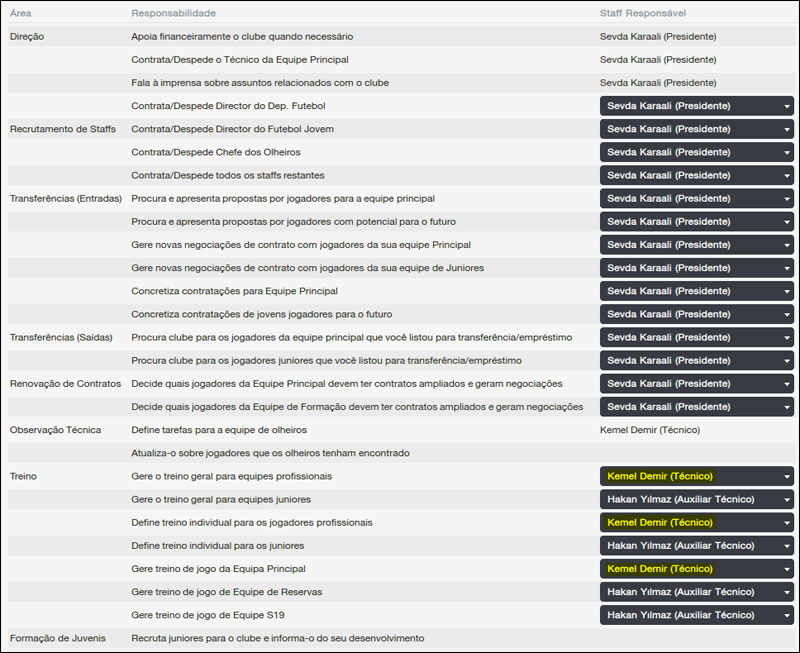800x653 pixels.
Task: Open dropdown for Concretiza contratações de jovens jogadores
Action: (696, 314)
